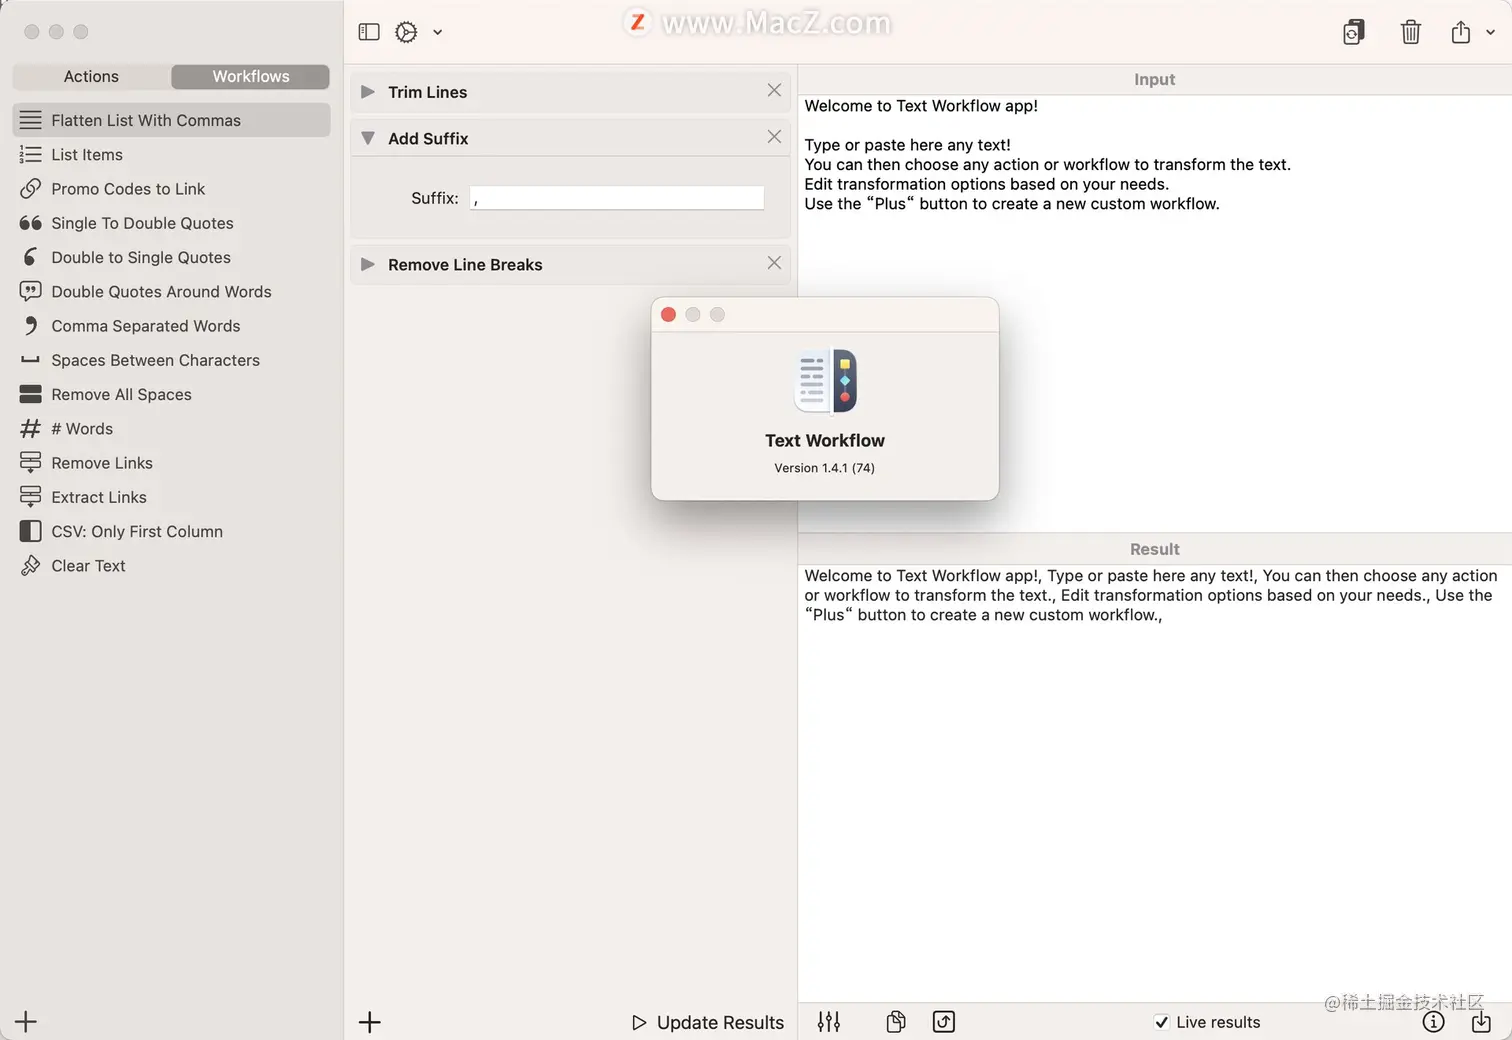
Task: Click the info icon in bottom bar
Action: click(x=1433, y=1022)
